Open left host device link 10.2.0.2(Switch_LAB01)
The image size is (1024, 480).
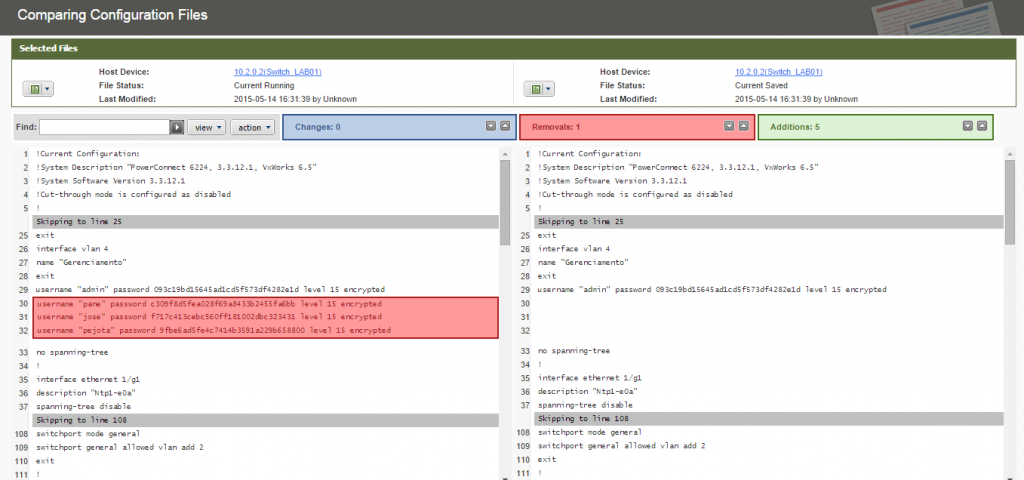click(x=277, y=72)
